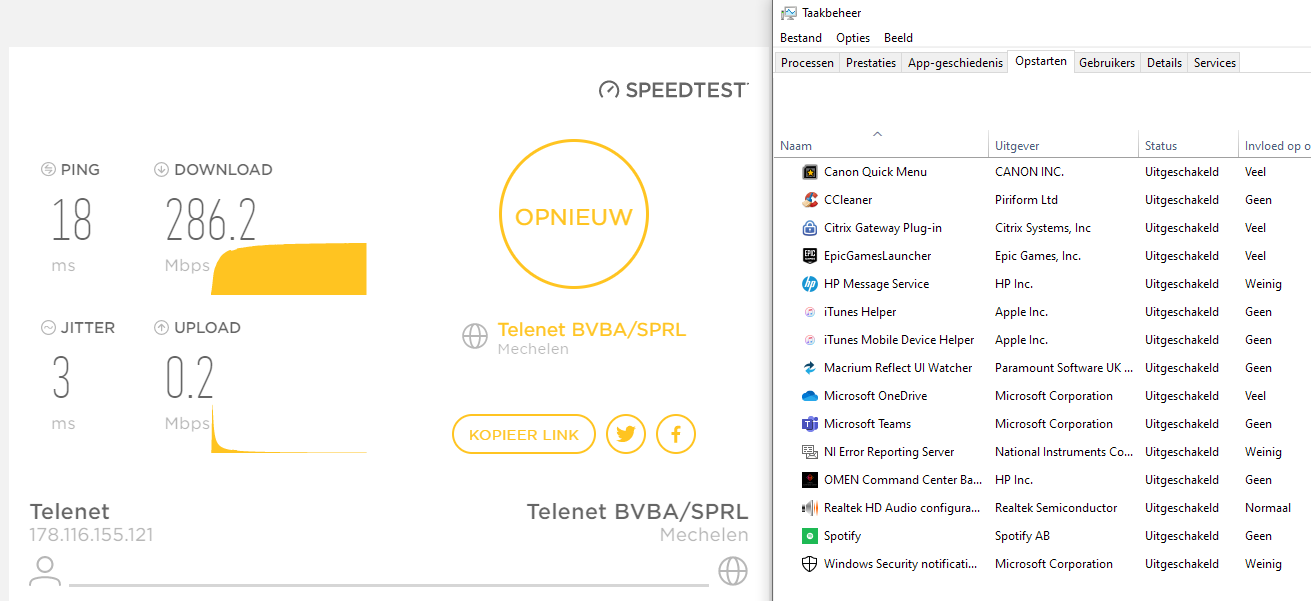The width and height of the screenshot is (1311, 601).
Task: Switch to the Details tab
Action: click(1164, 63)
